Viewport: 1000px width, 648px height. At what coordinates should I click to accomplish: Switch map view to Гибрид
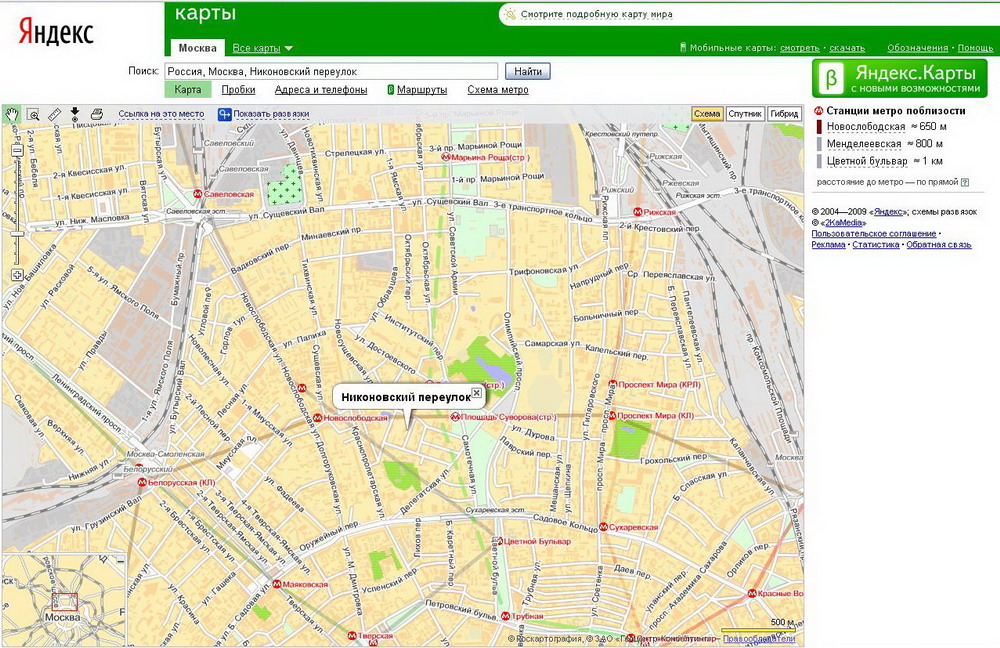[x=784, y=114]
